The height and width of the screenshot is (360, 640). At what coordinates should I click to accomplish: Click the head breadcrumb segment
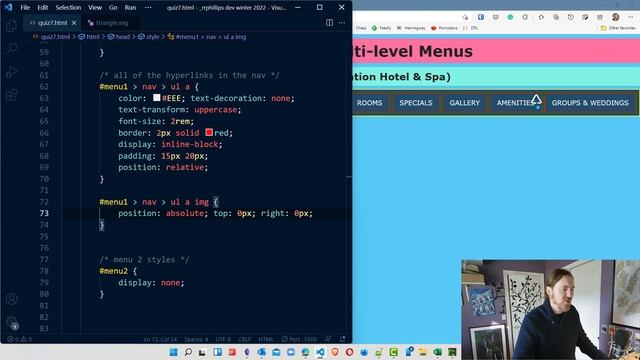click(119, 37)
